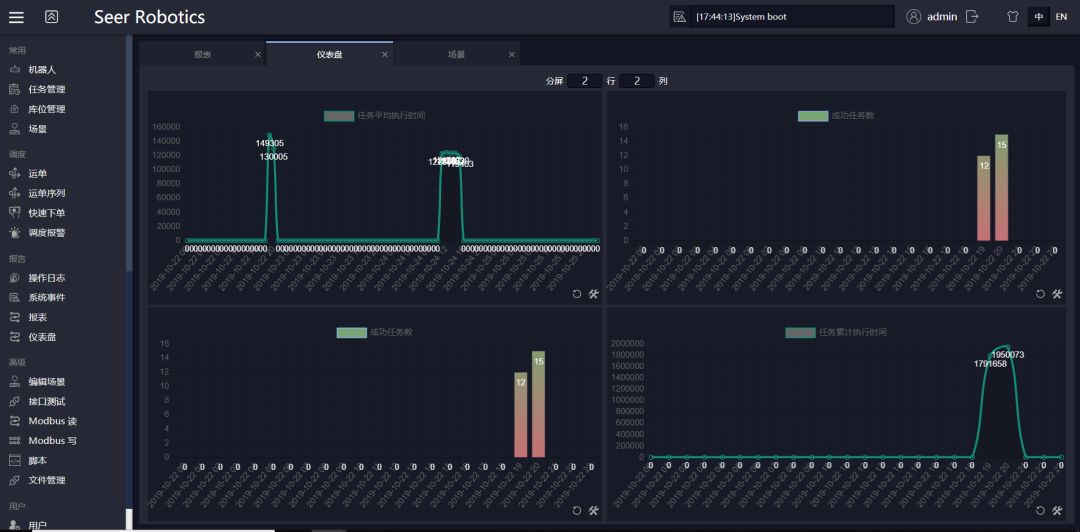
Task: Switch to the 报表 tab
Action: click(x=203, y=54)
